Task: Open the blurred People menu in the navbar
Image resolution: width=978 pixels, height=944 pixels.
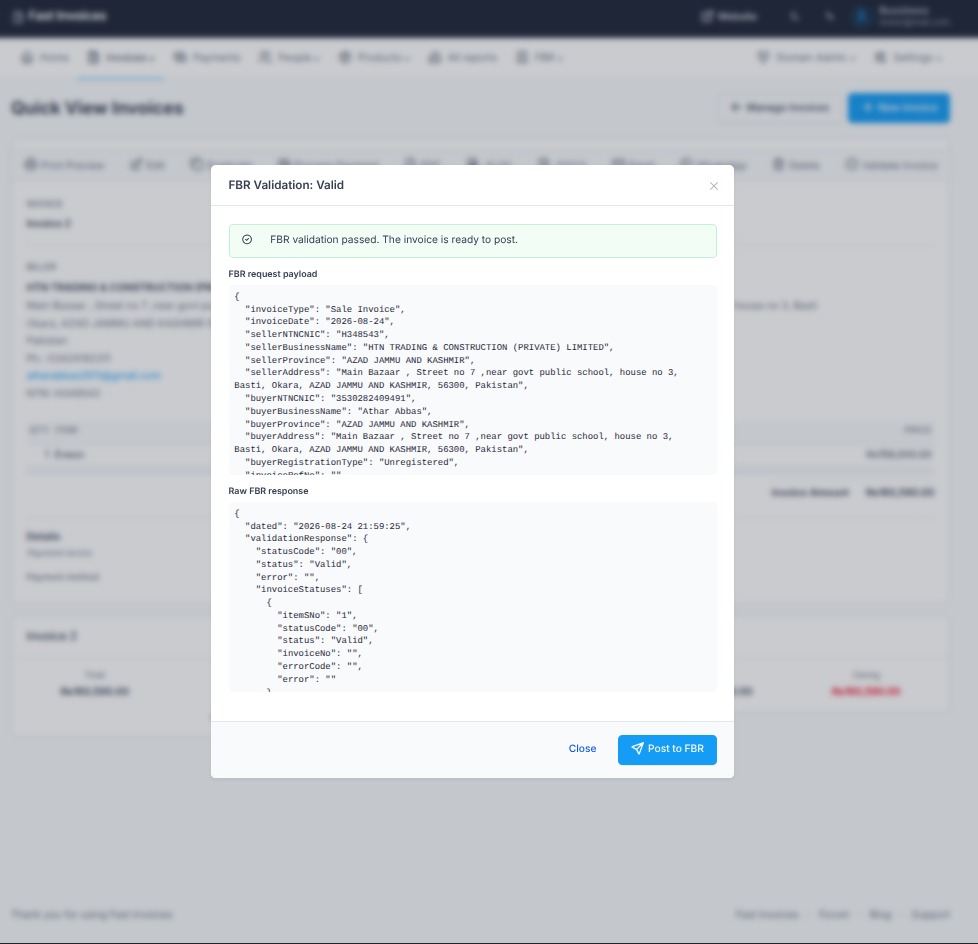Action: pos(290,58)
